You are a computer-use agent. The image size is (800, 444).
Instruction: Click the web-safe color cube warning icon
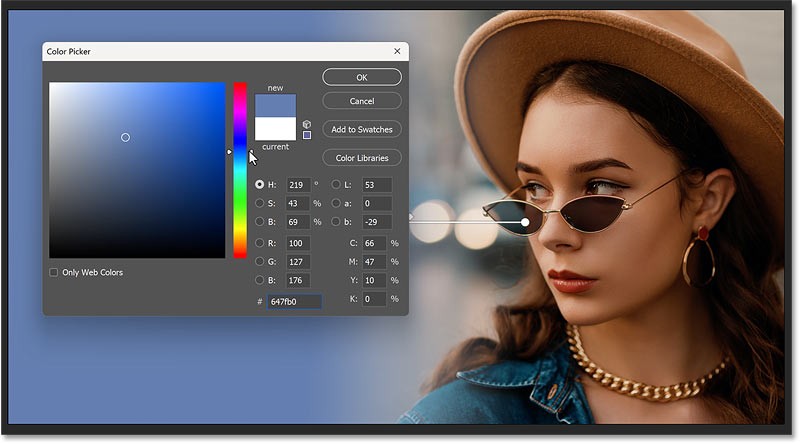[307, 124]
